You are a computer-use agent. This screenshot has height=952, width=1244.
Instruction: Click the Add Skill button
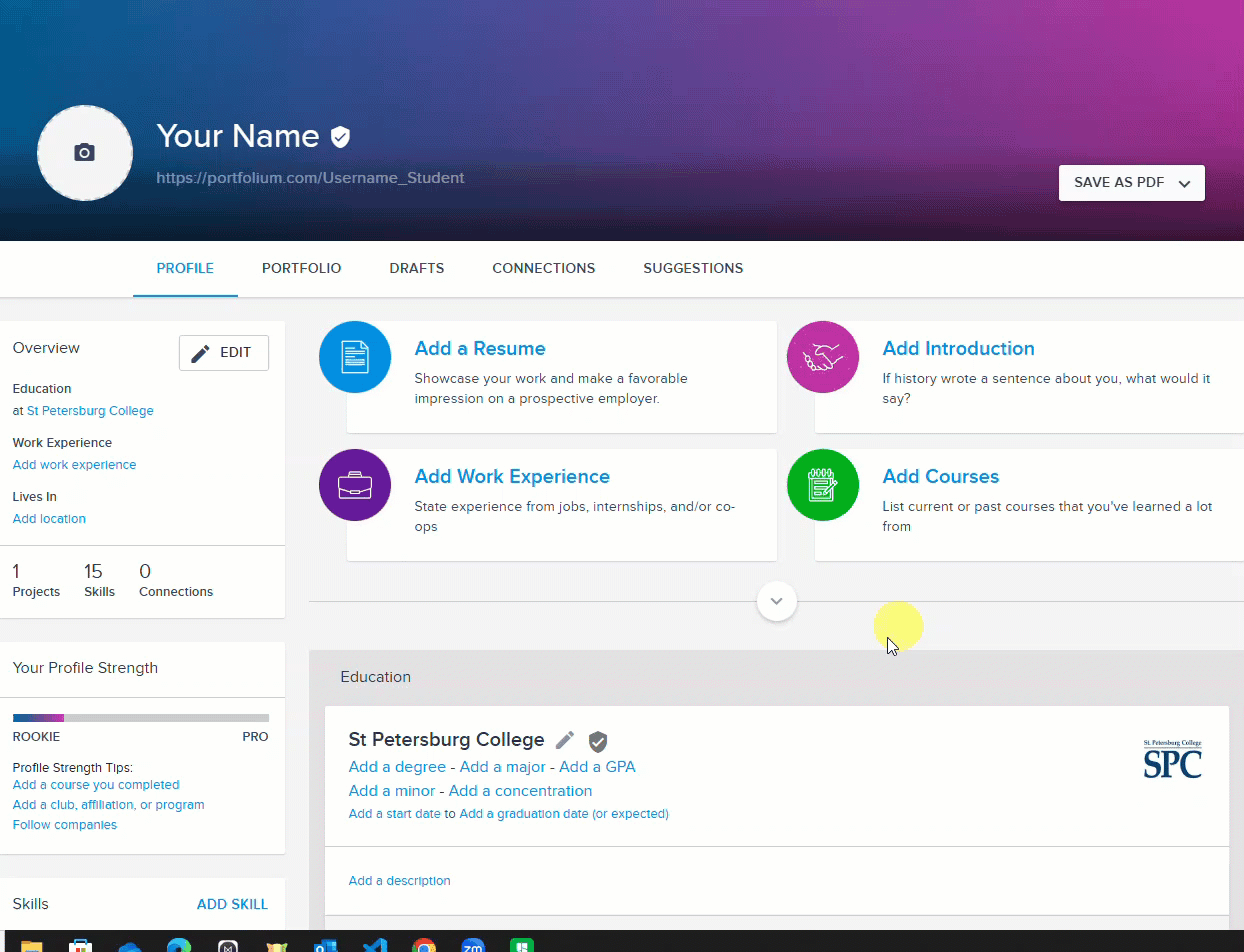tap(232, 904)
